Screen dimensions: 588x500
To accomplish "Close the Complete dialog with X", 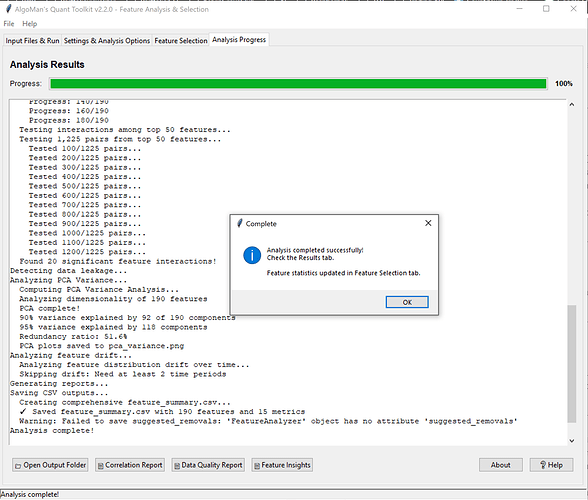I will coord(428,223).
